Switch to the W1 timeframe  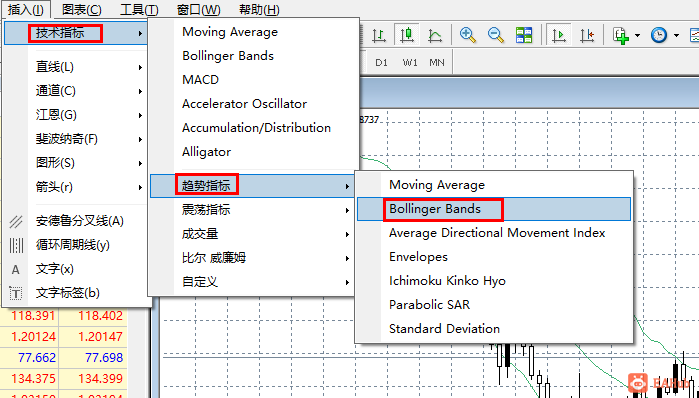pyautogui.click(x=410, y=62)
